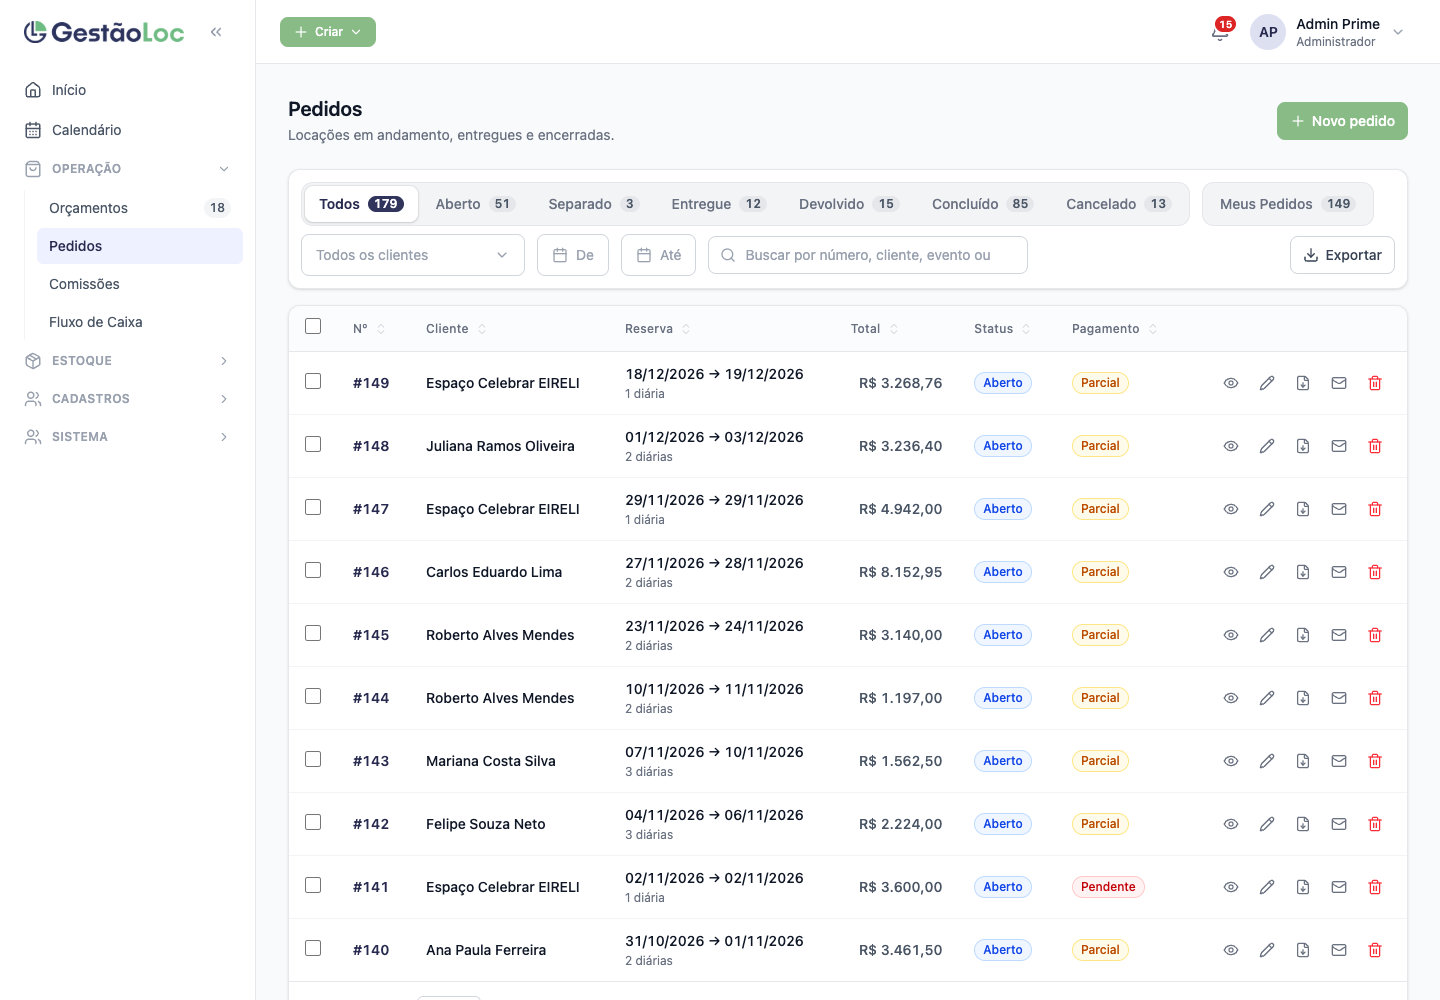Tick the select-all checkbox in the table header
This screenshot has width=1440, height=1000.
coord(313,326)
